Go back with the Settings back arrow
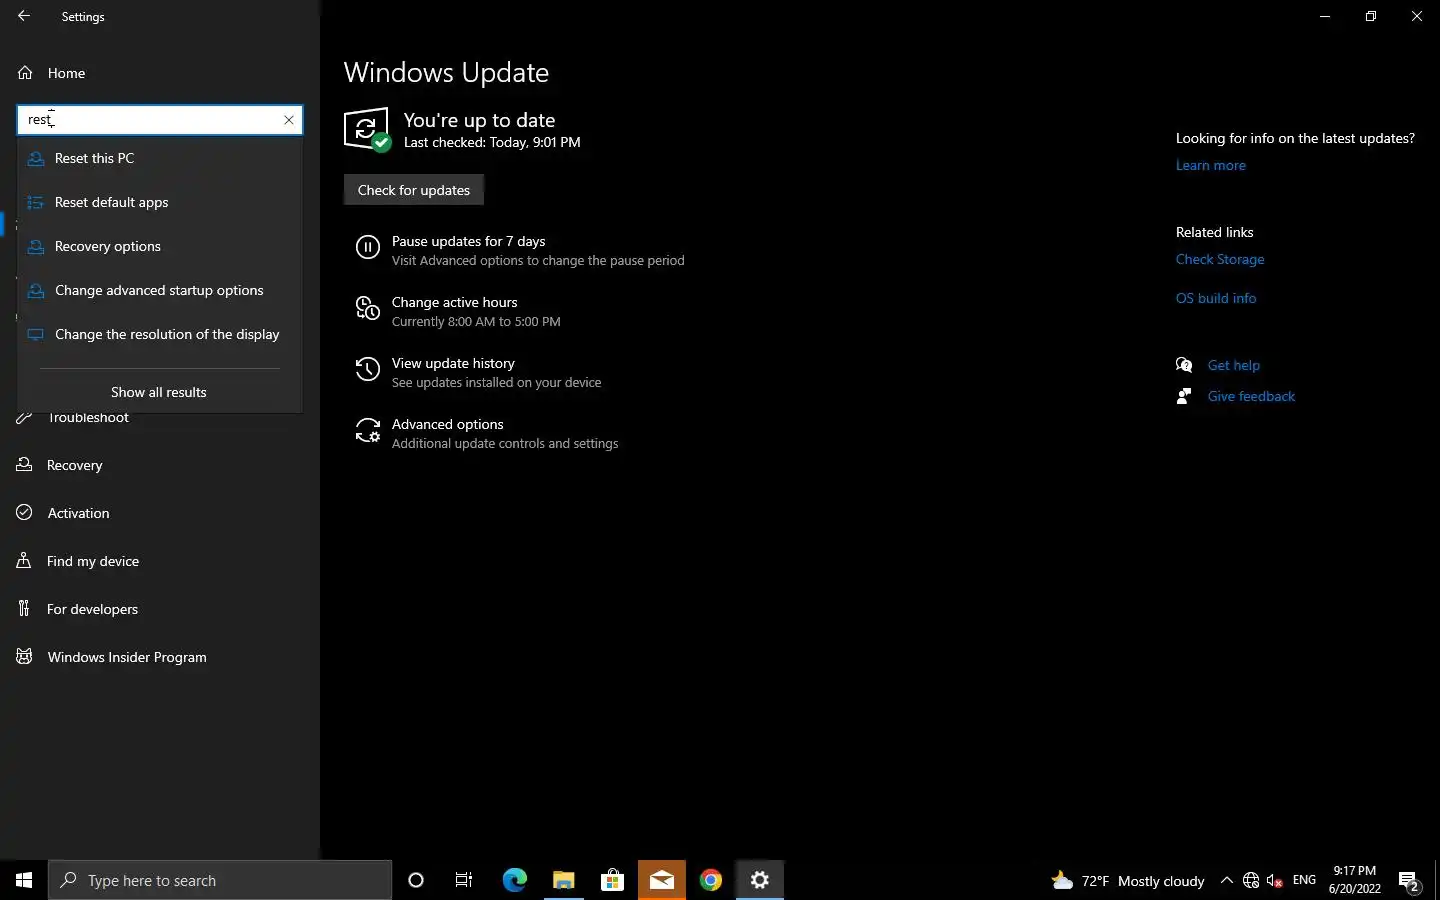1440x900 pixels. pos(24,16)
